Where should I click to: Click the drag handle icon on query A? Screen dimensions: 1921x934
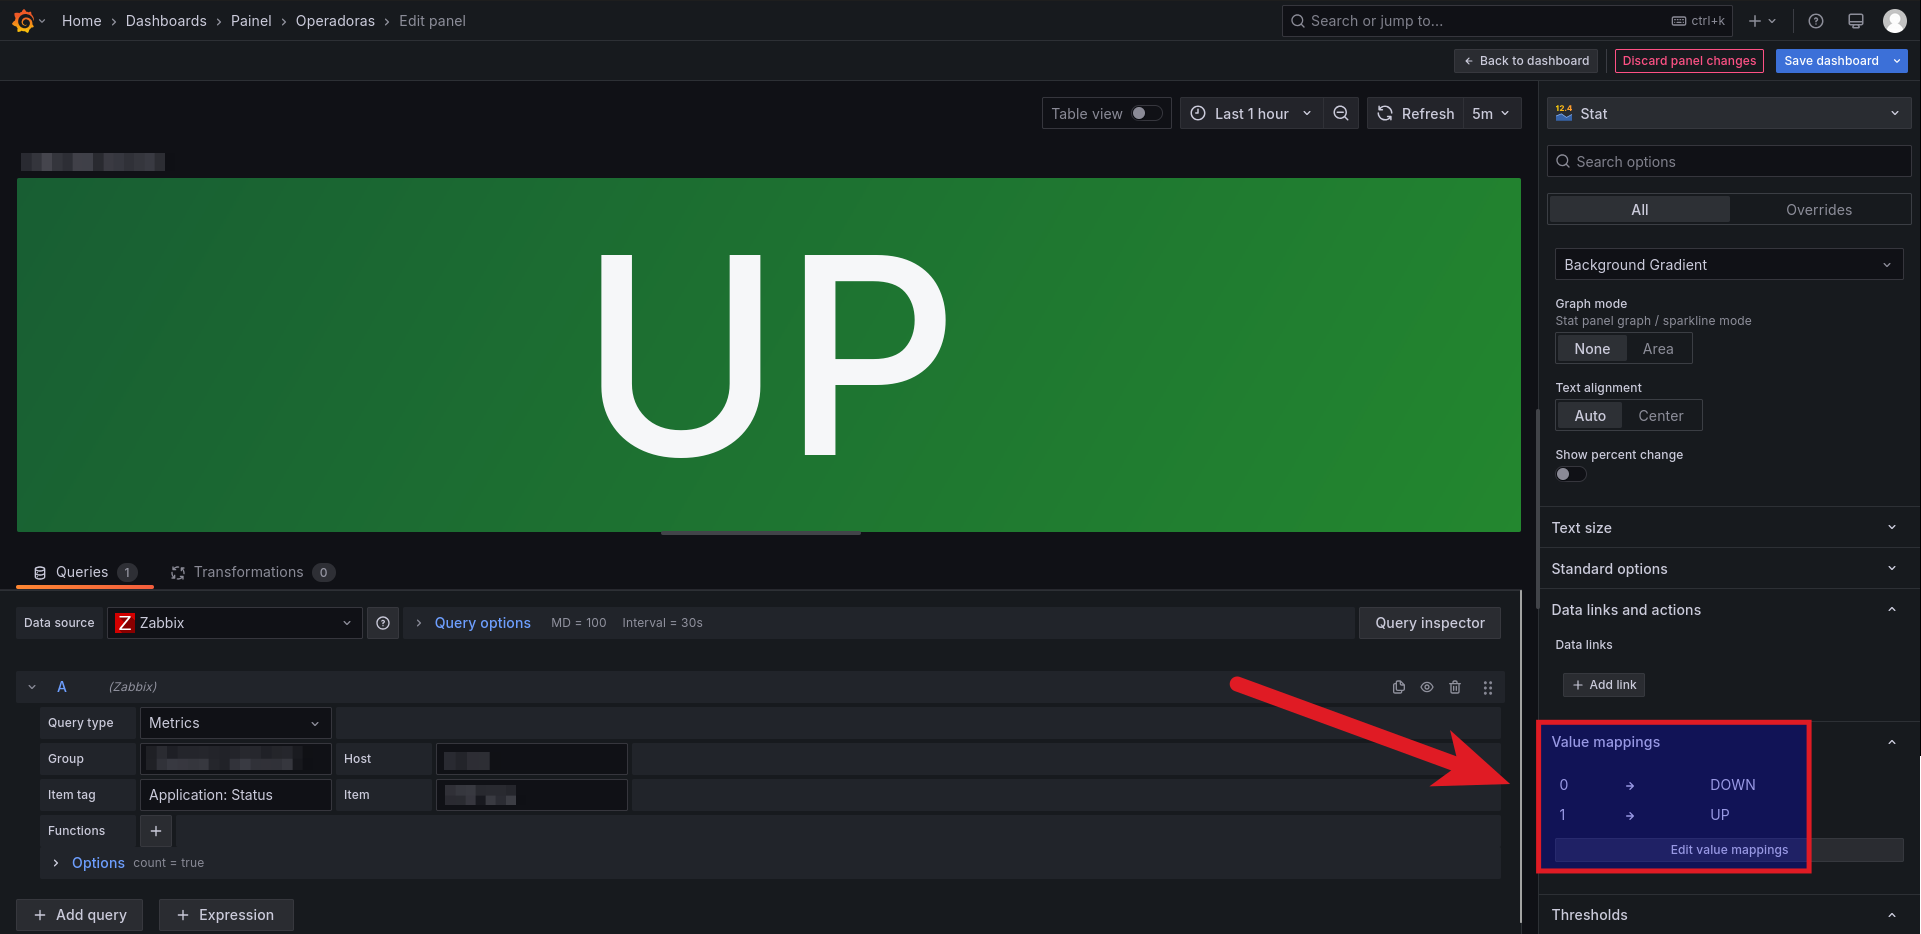coord(1488,687)
